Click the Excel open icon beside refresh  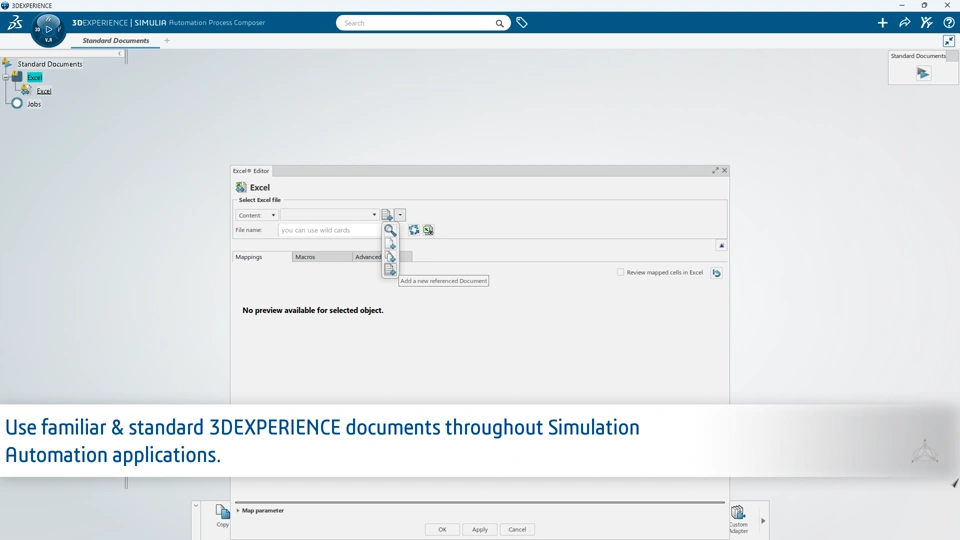pyautogui.click(x=428, y=230)
